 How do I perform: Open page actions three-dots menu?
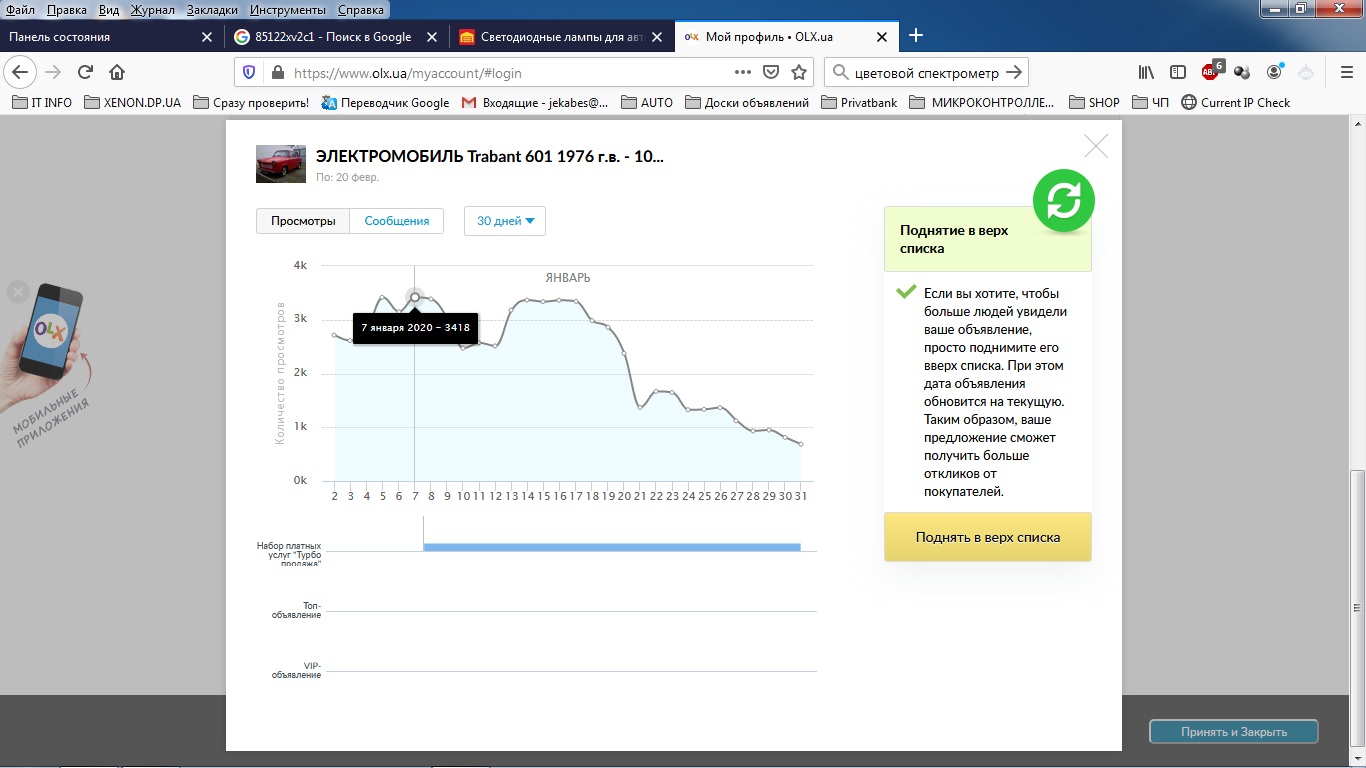point(742,72)
